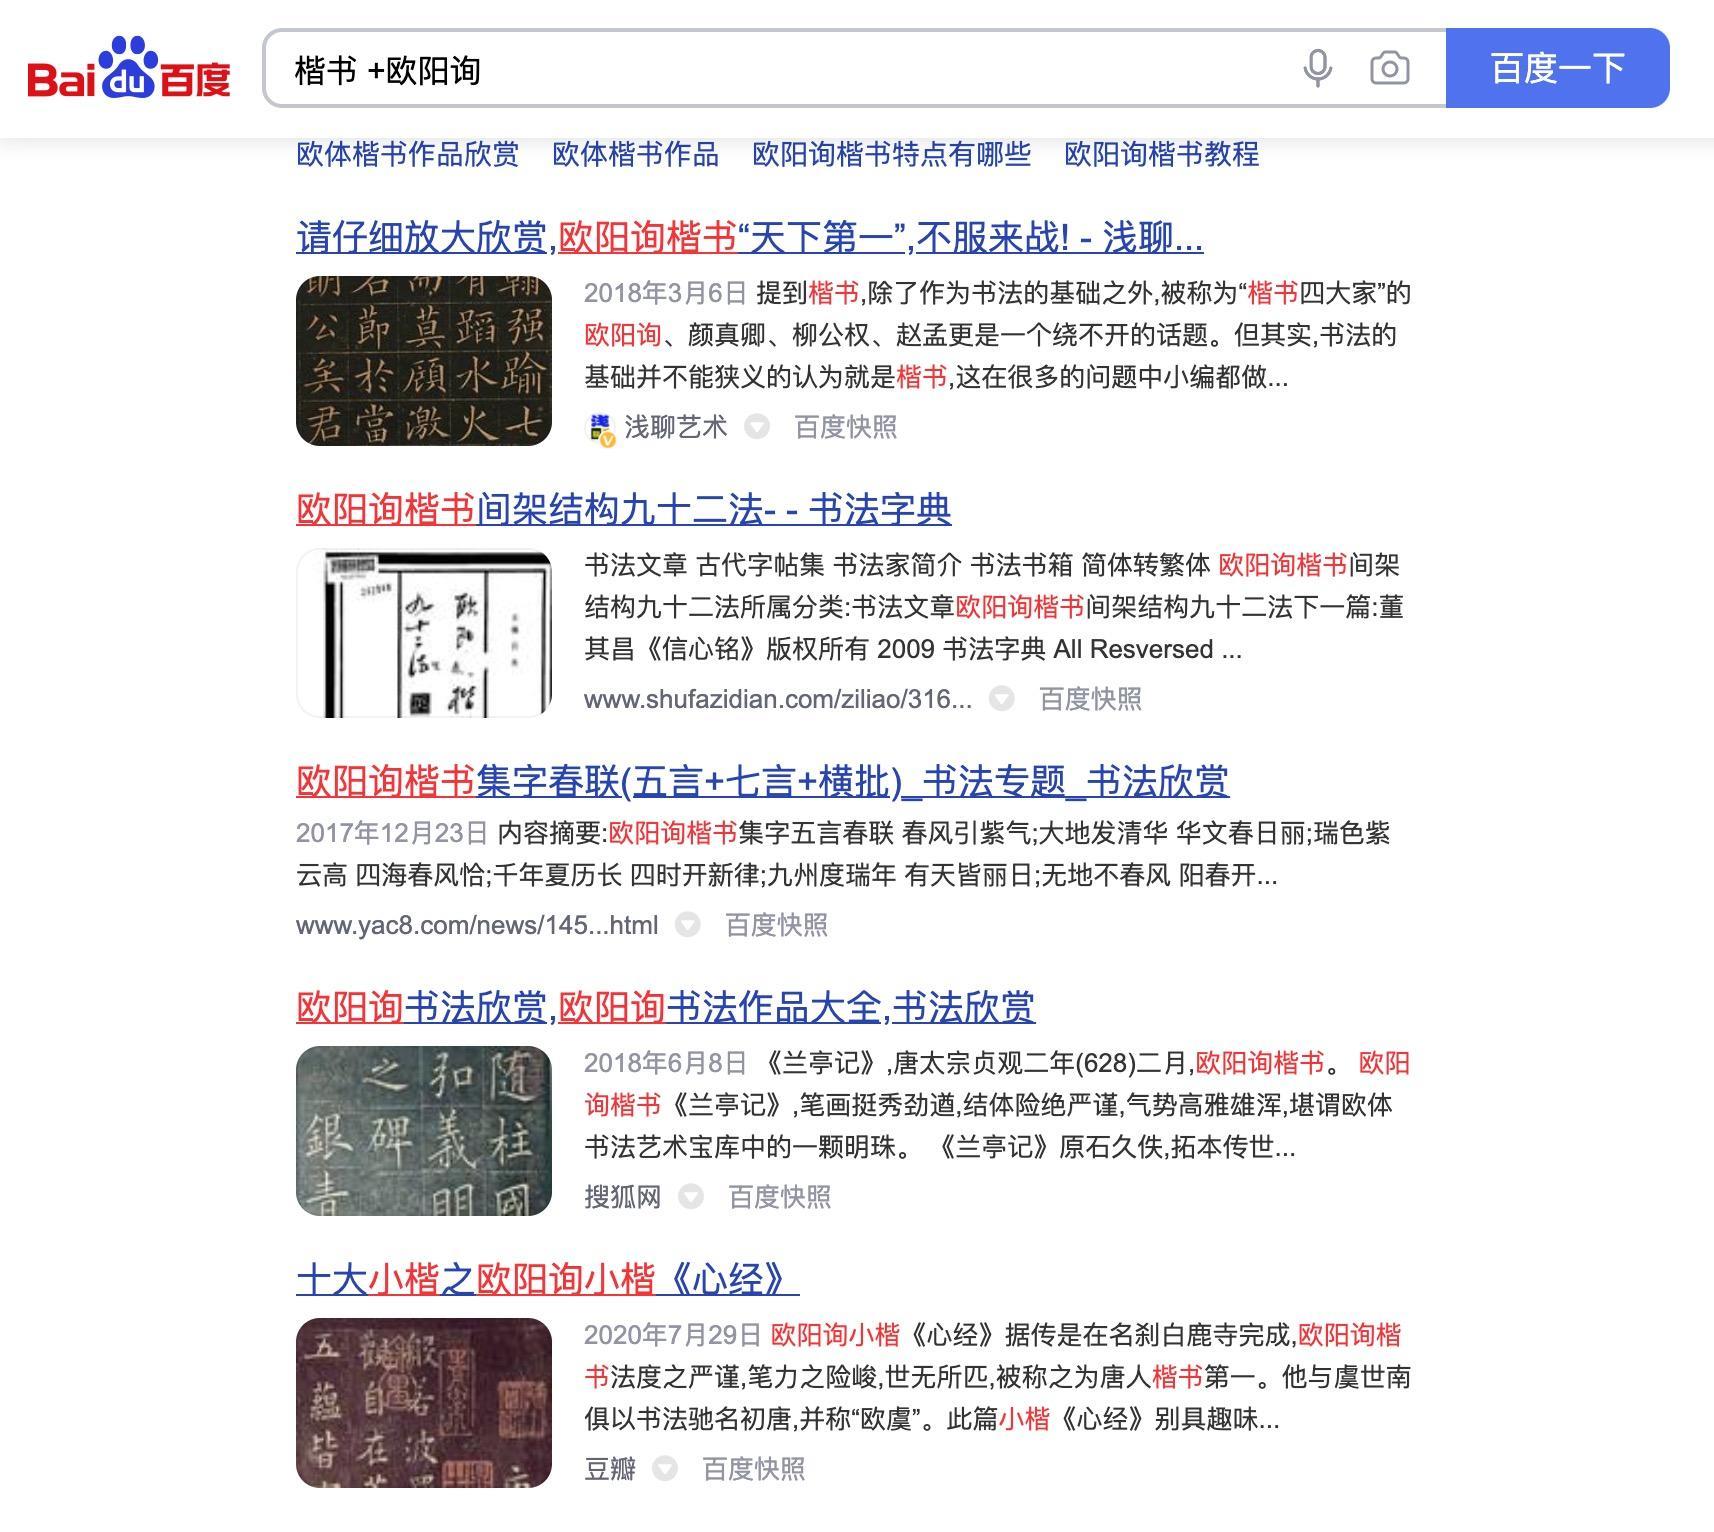The height and width of the screenshot is (1532, 1714).
Task: Expand dropdown arrow after yac8.com URL
Action: [687, 925]
